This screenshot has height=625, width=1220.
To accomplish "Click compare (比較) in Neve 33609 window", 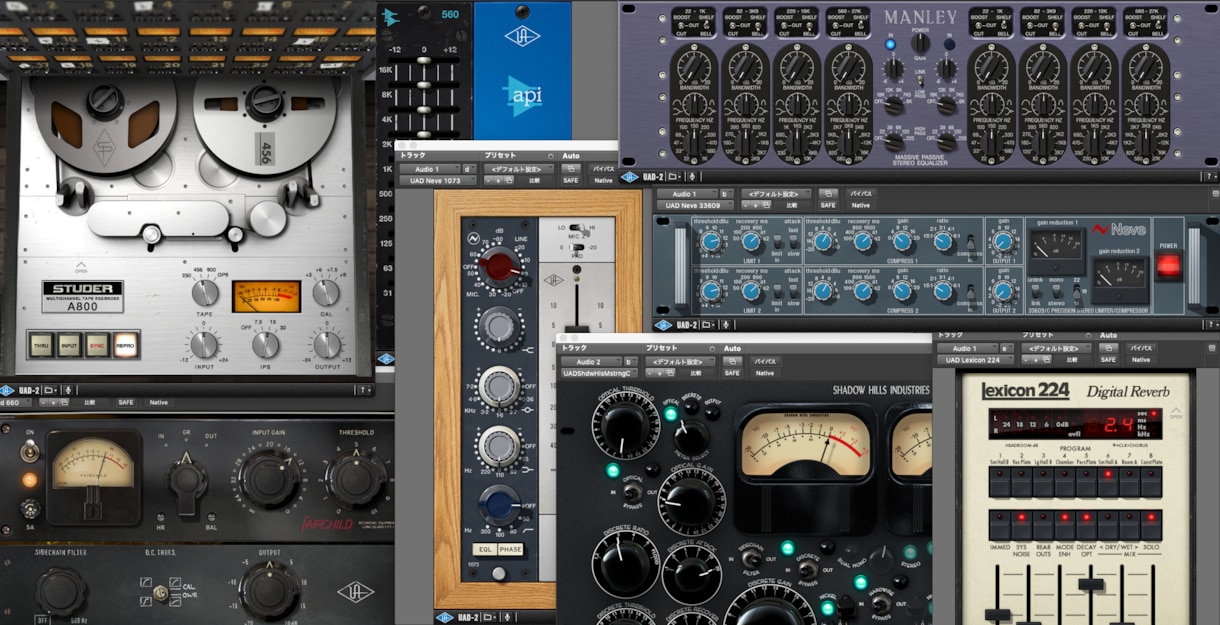I will pos(790,205).
